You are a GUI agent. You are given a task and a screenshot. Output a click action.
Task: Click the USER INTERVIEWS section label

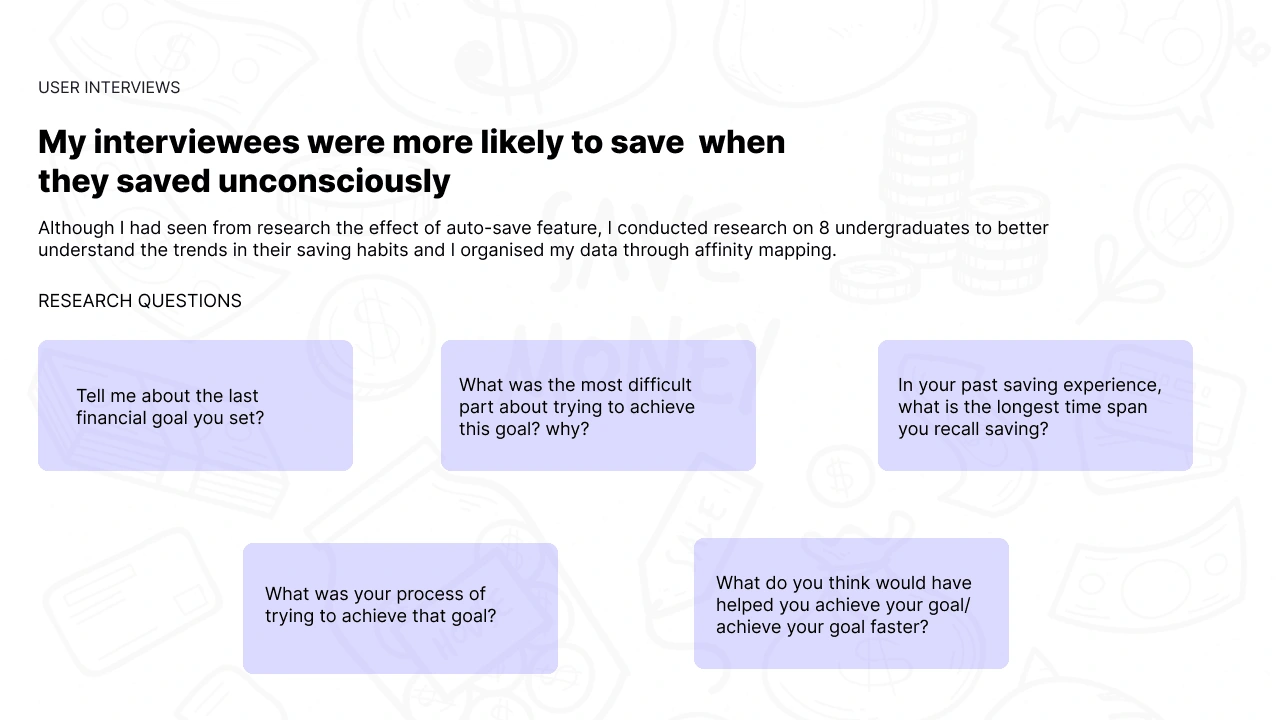[109, 88]
